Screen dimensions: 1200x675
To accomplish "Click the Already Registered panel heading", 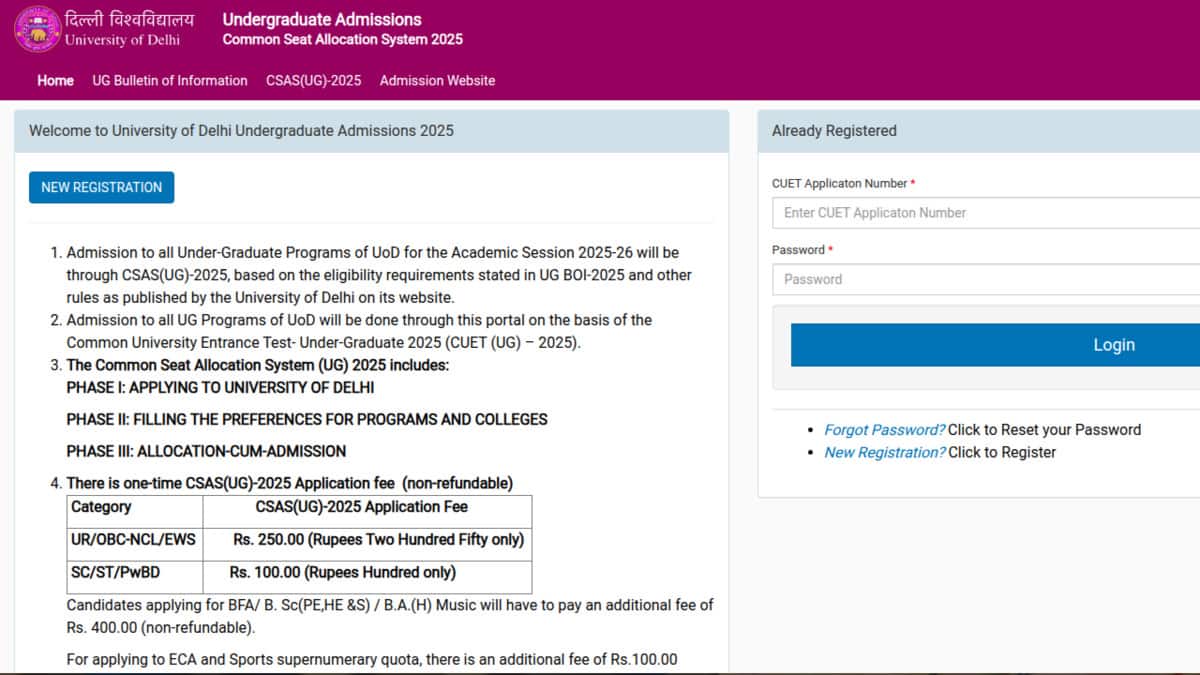I will [x=834, y=131].
